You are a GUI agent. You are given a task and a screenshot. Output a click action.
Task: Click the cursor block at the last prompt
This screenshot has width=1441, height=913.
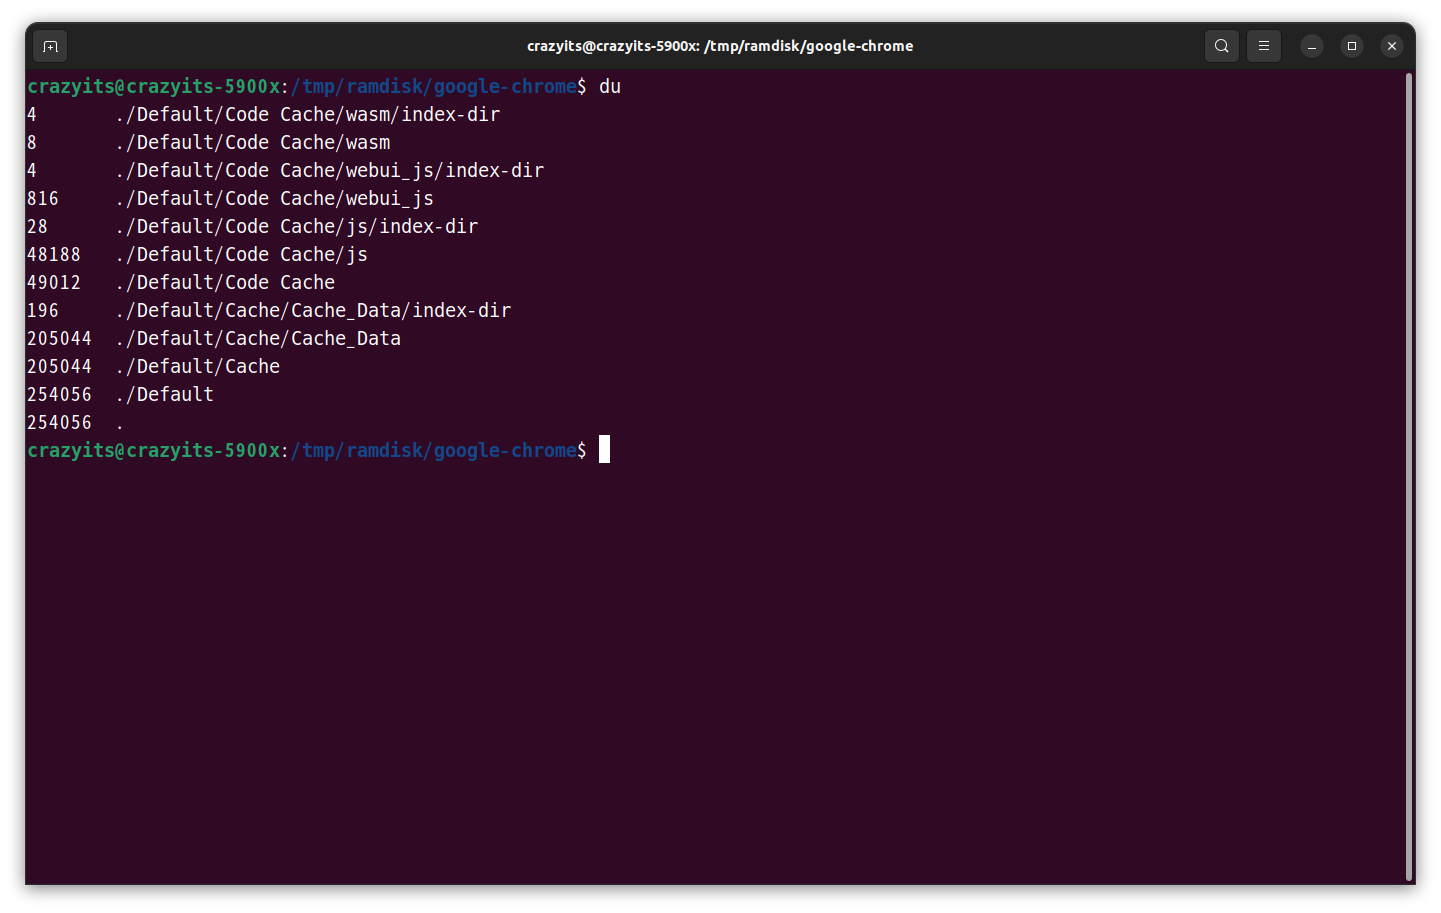click(604, 450)
